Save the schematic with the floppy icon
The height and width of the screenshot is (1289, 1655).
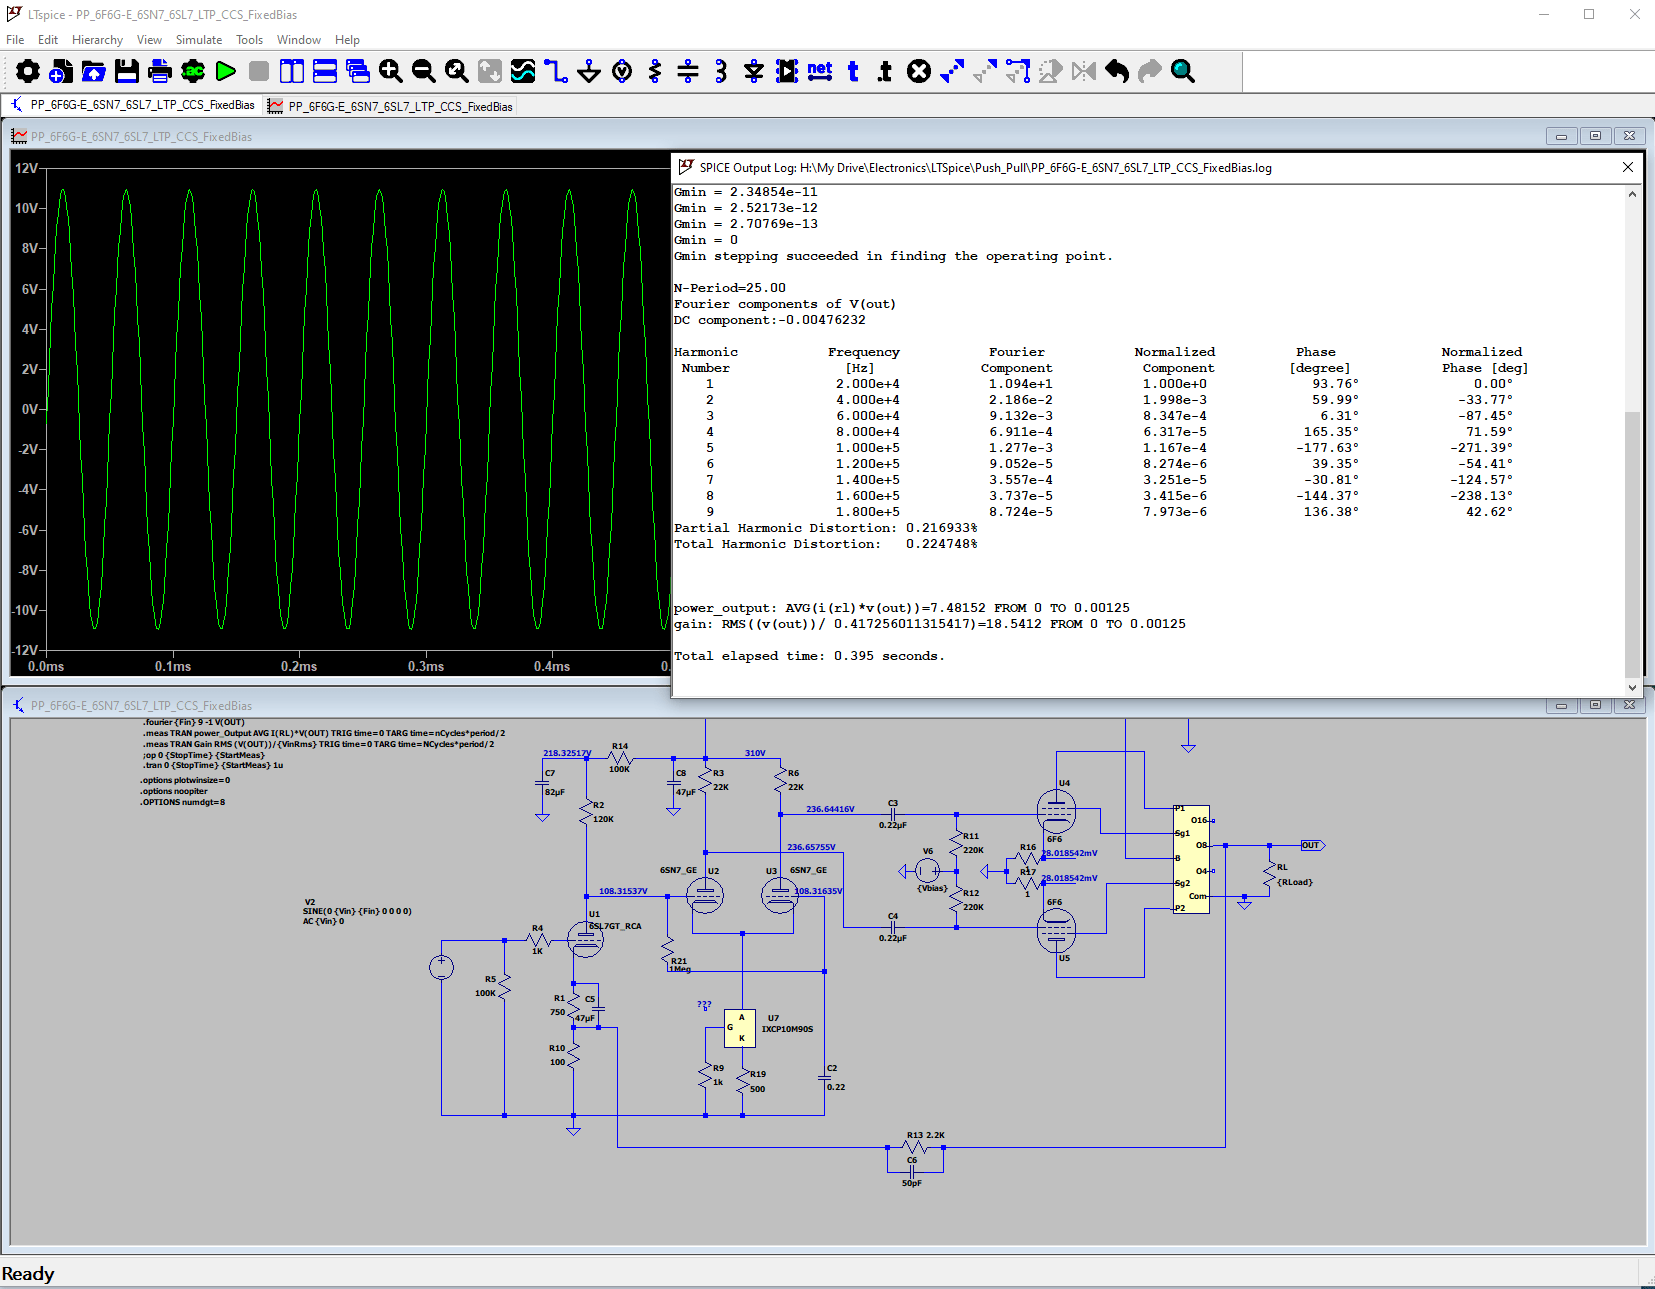click(x=127, y=71)
